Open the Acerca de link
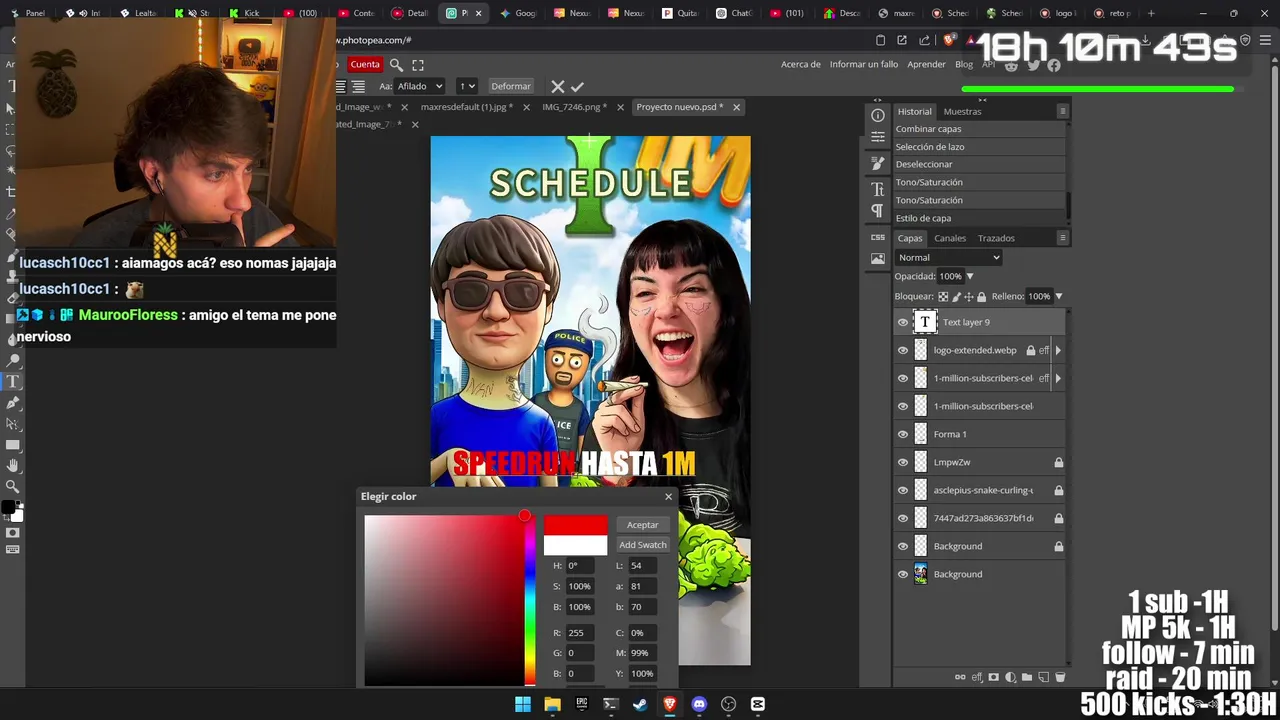The image size is (1280, 720). click(x=801, y=64)
